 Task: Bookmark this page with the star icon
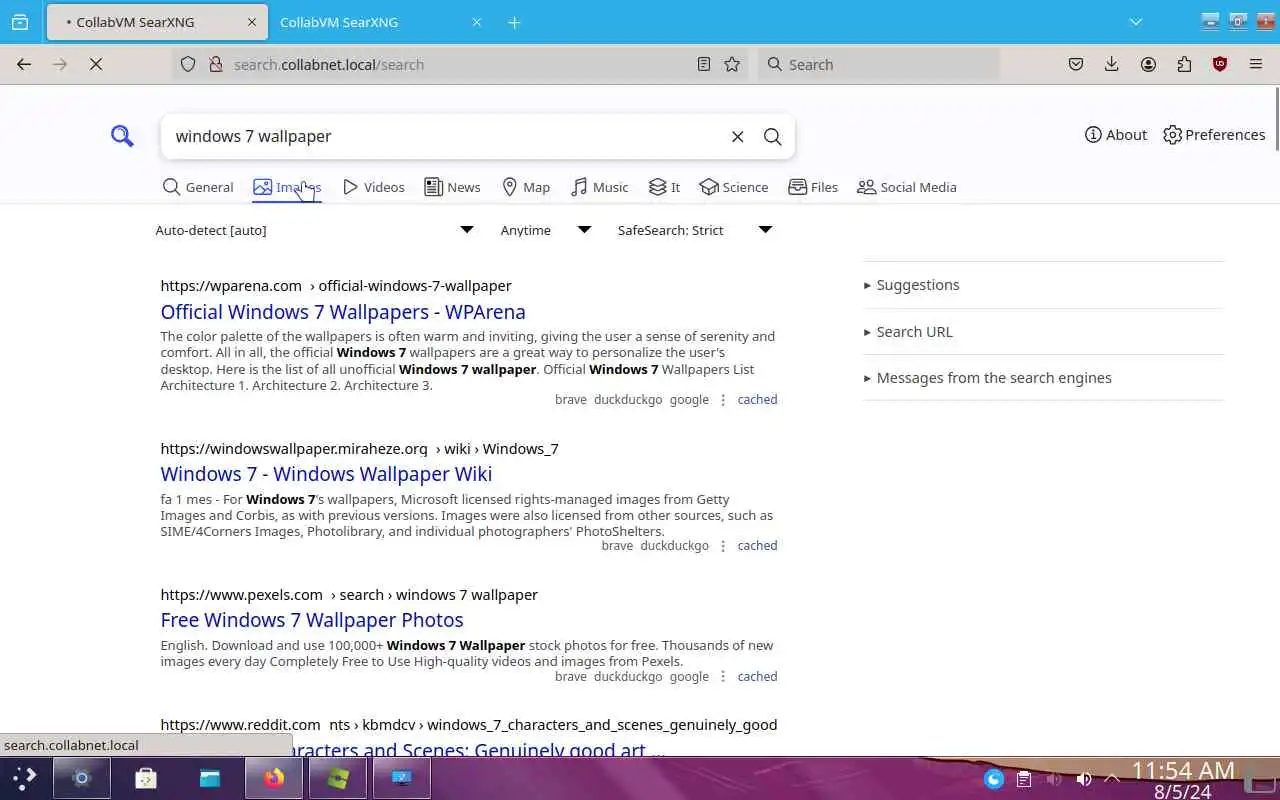pos(732,64)
